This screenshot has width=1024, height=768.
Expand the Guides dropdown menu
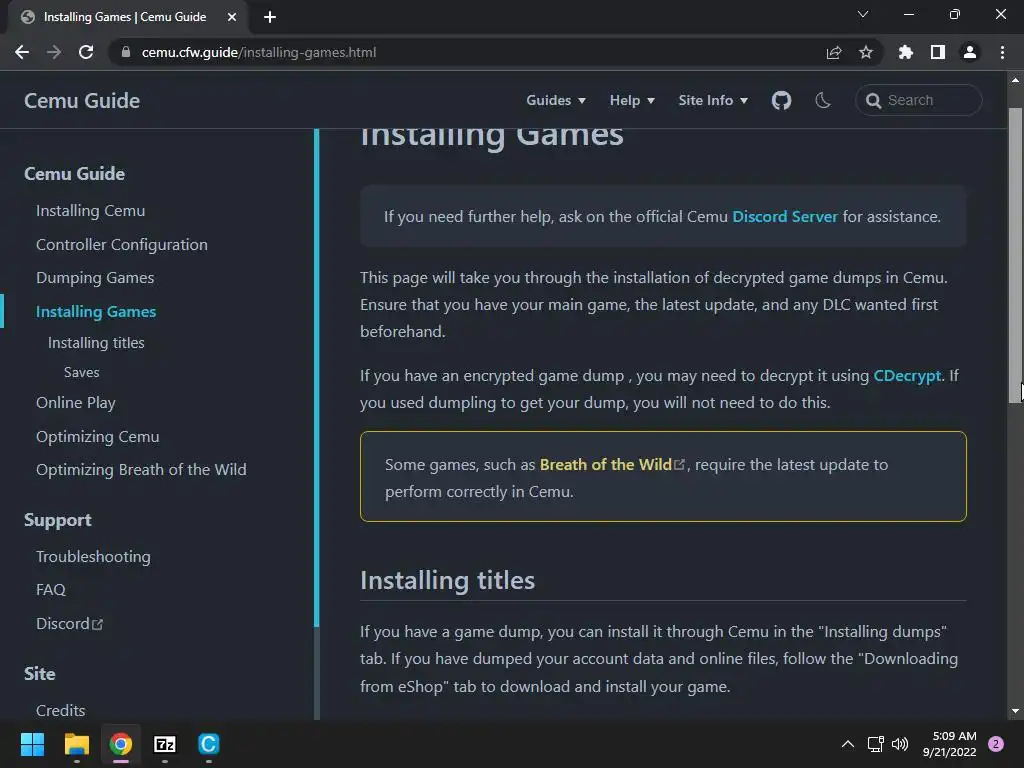click(x=556, y=101)
